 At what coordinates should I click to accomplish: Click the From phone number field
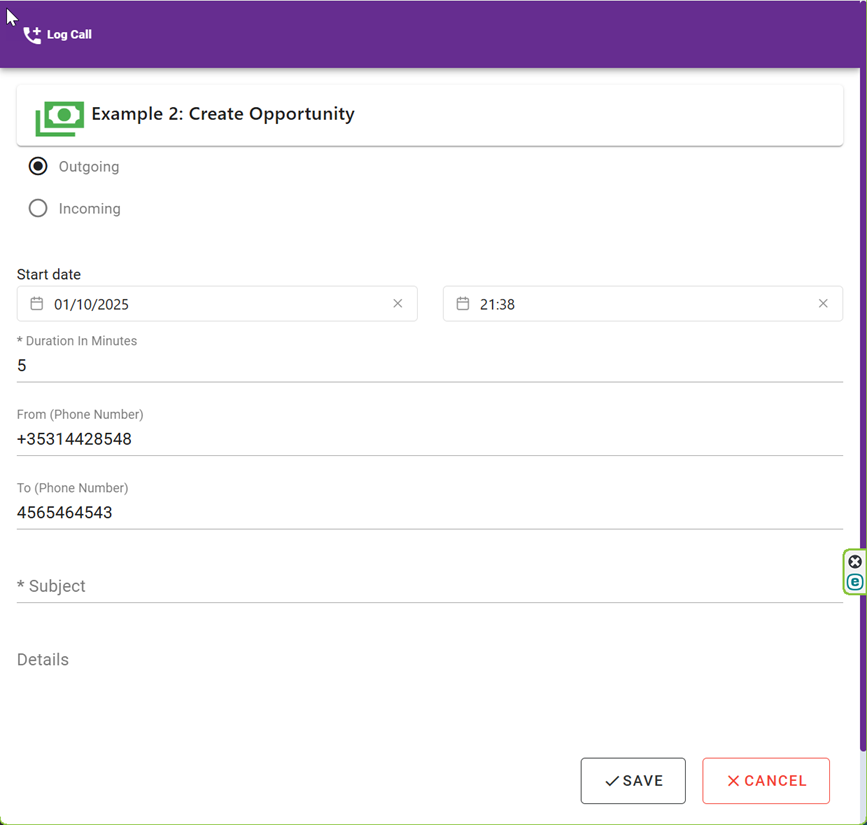430,439
